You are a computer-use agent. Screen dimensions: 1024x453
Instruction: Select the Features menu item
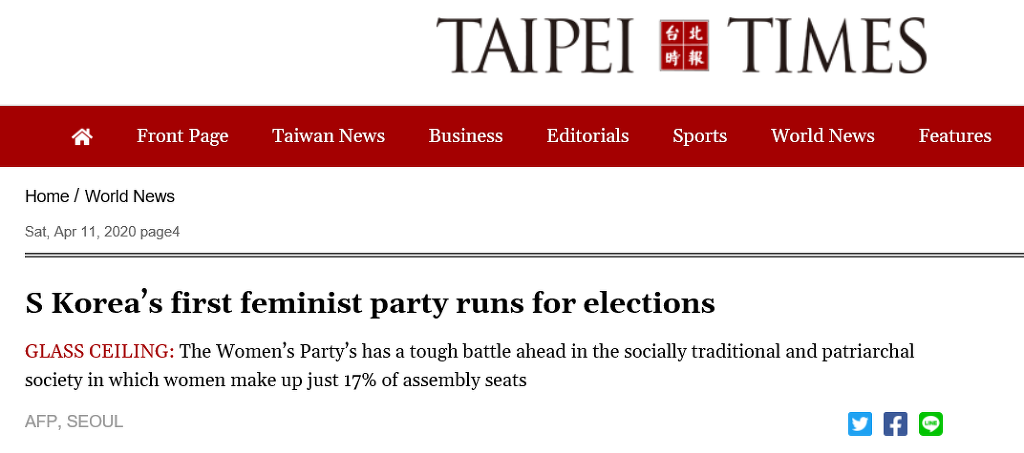point(954,136)
